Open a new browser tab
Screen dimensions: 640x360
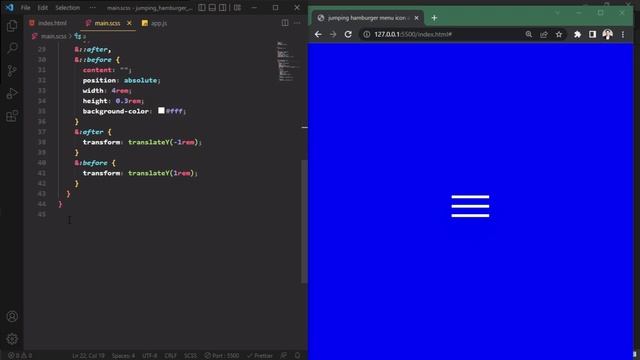(x=434, y=18)
